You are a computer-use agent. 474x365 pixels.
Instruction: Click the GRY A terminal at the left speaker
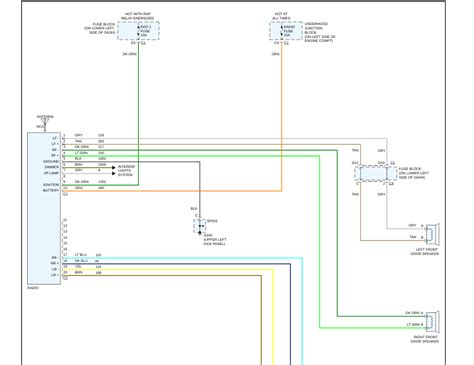click(416, 226)
